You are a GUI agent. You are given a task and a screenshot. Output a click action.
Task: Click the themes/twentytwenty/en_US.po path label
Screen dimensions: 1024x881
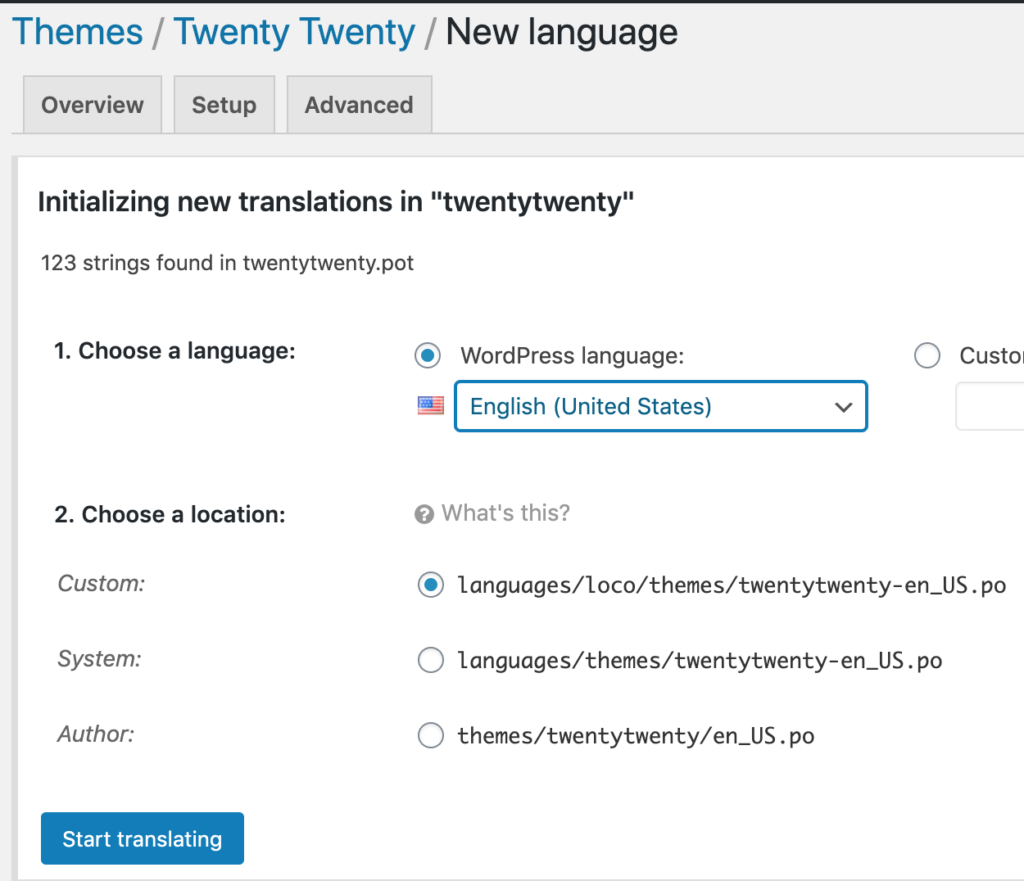click(635, 736)
